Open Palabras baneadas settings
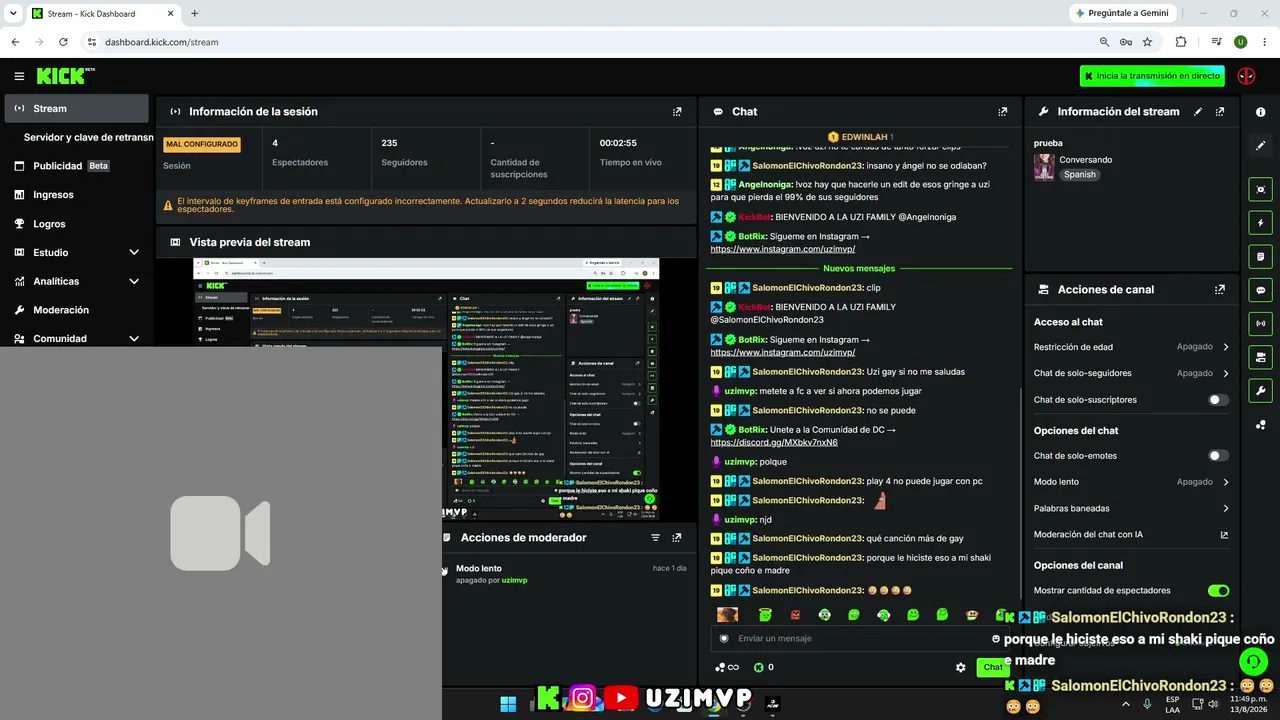The height and width of the screenshot is (720, 1280). (x=1131, y=509)
